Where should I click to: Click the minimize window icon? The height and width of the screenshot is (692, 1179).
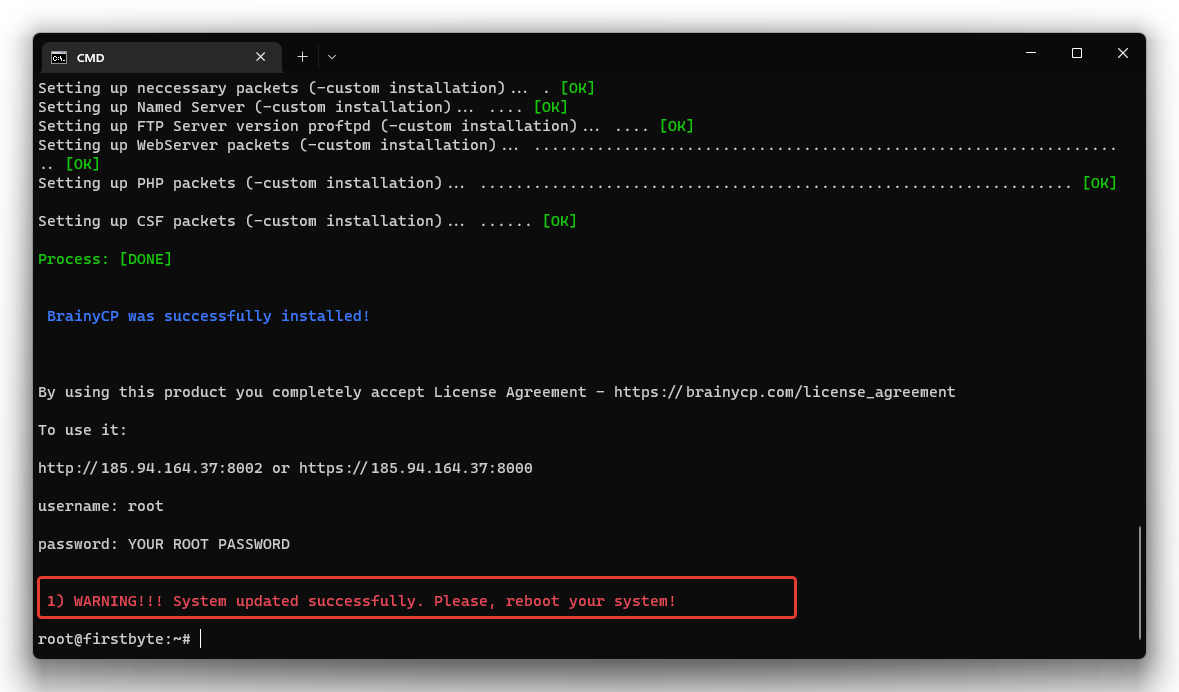coord(1031,53)
